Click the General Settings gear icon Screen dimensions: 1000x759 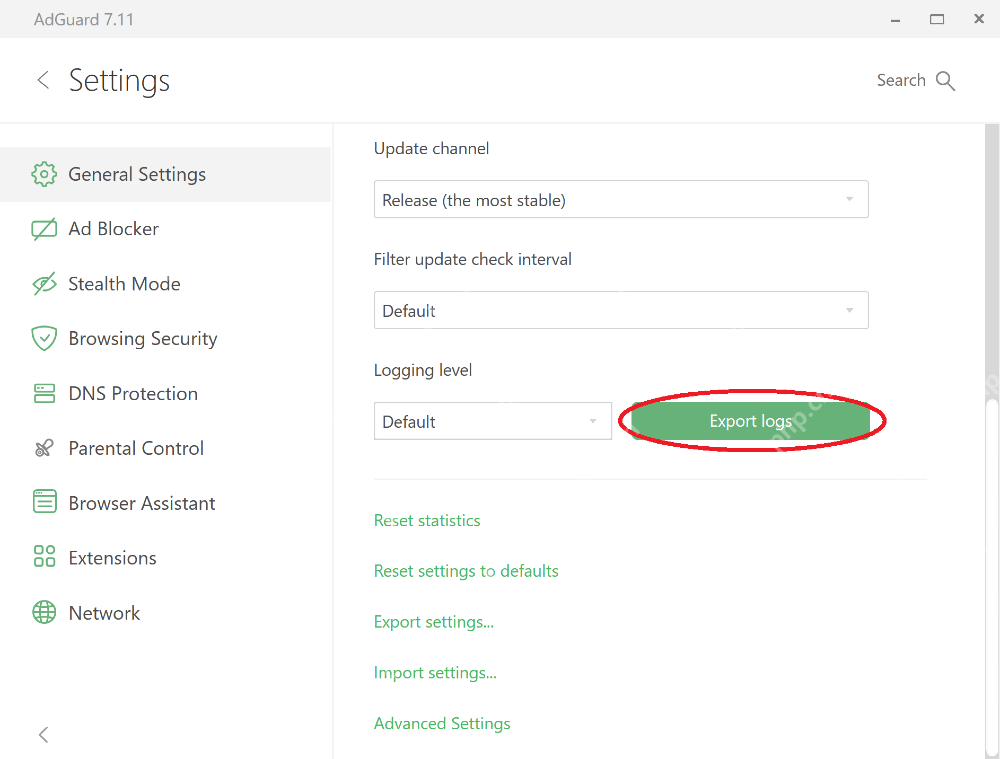click(x=44, y=174)
